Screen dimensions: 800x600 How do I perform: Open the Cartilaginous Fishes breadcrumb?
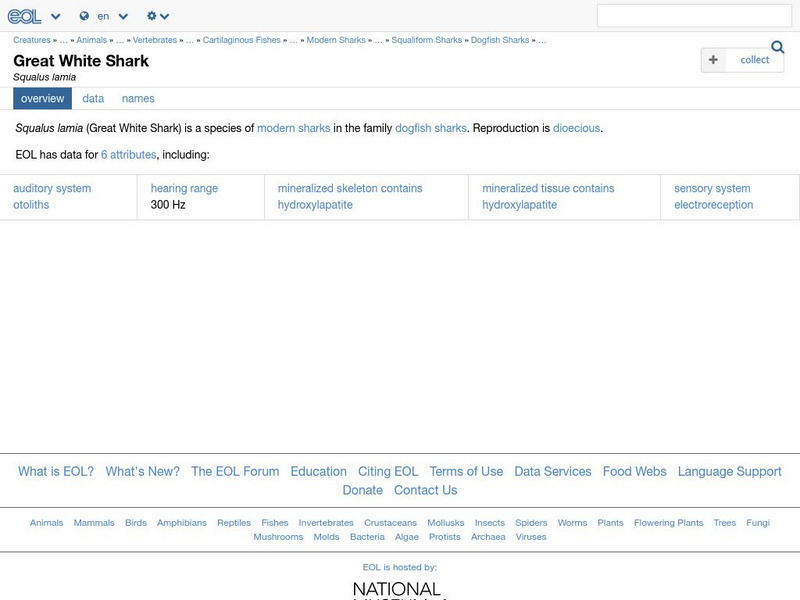point(241,40)
